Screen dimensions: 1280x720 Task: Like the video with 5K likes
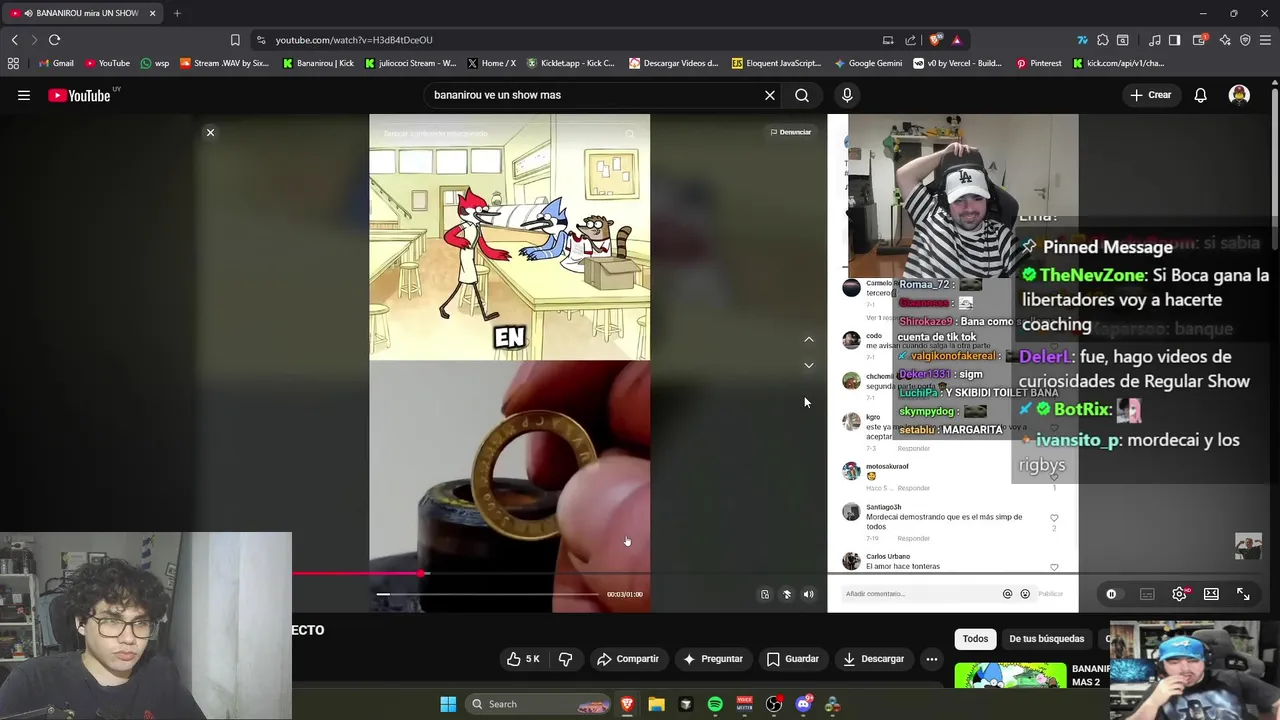[x=523, y=659]
